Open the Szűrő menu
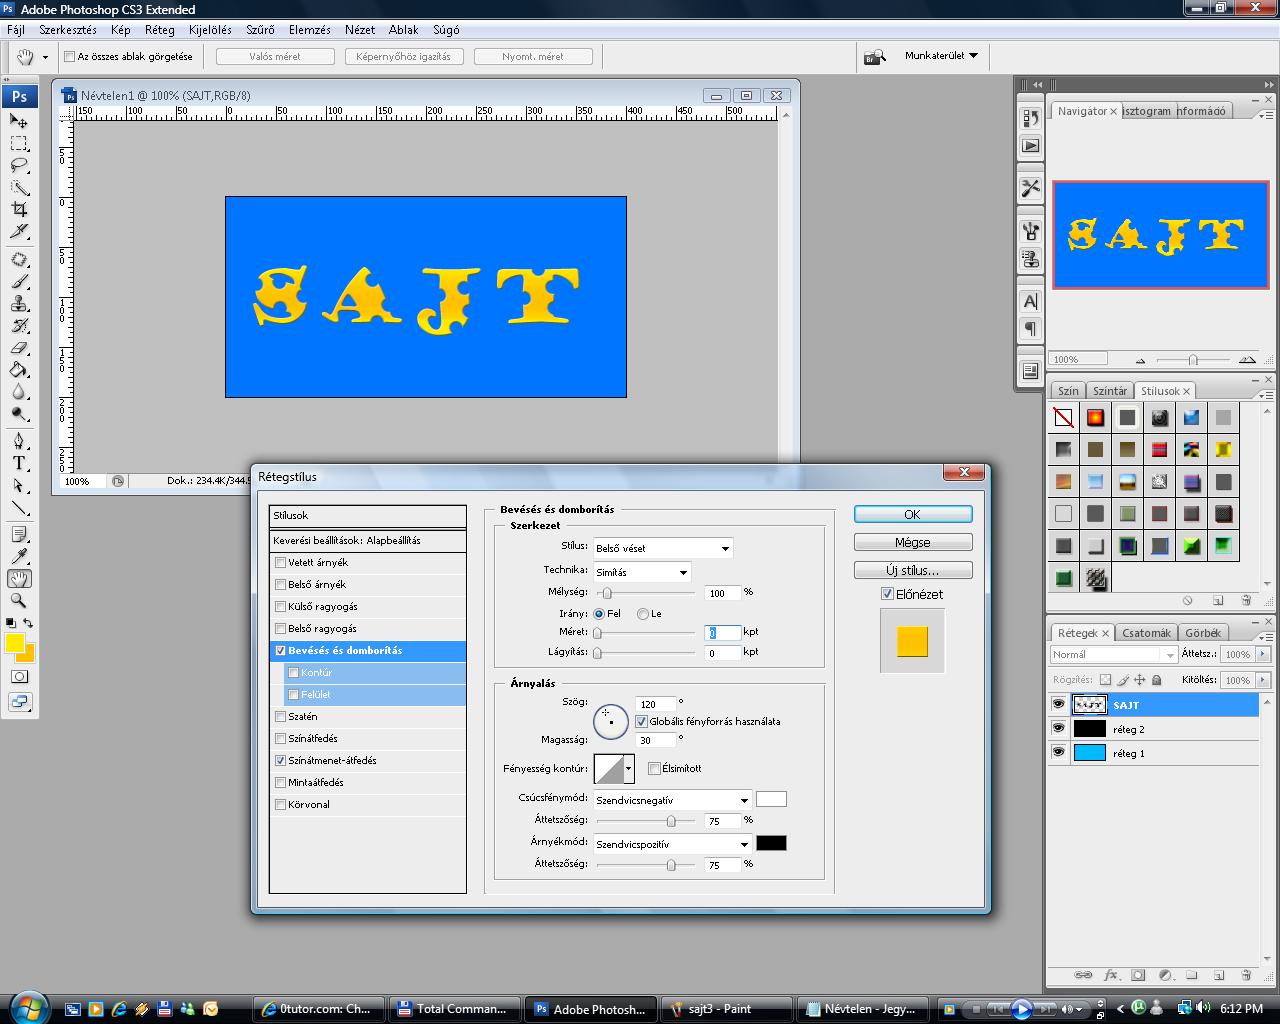The image size is (1280, 1024). 260,30
